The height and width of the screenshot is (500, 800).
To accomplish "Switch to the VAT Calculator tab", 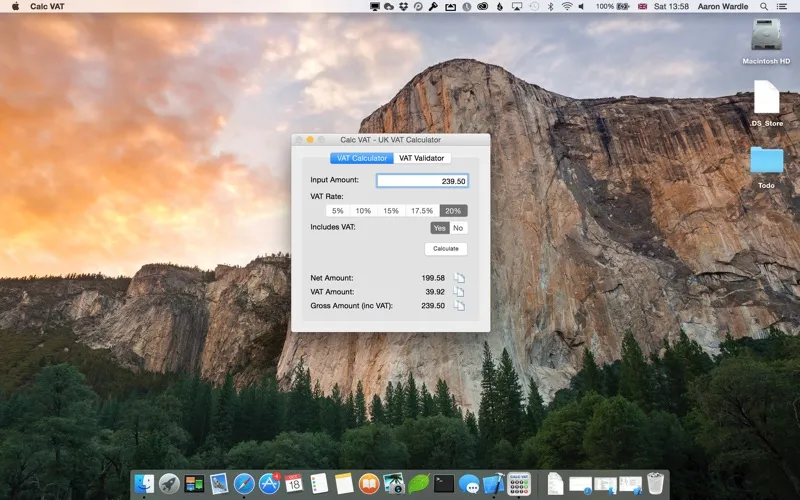I will click(362, 158).
